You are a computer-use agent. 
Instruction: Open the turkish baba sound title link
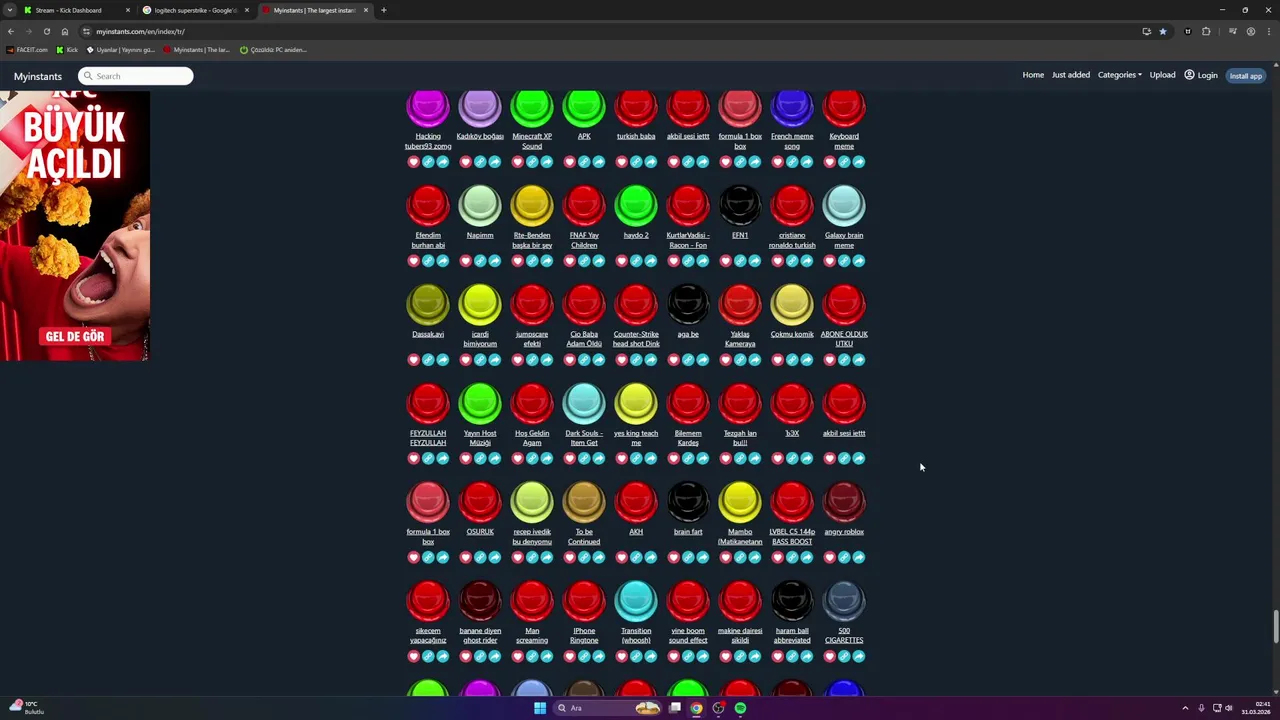(x=636, y=136)
